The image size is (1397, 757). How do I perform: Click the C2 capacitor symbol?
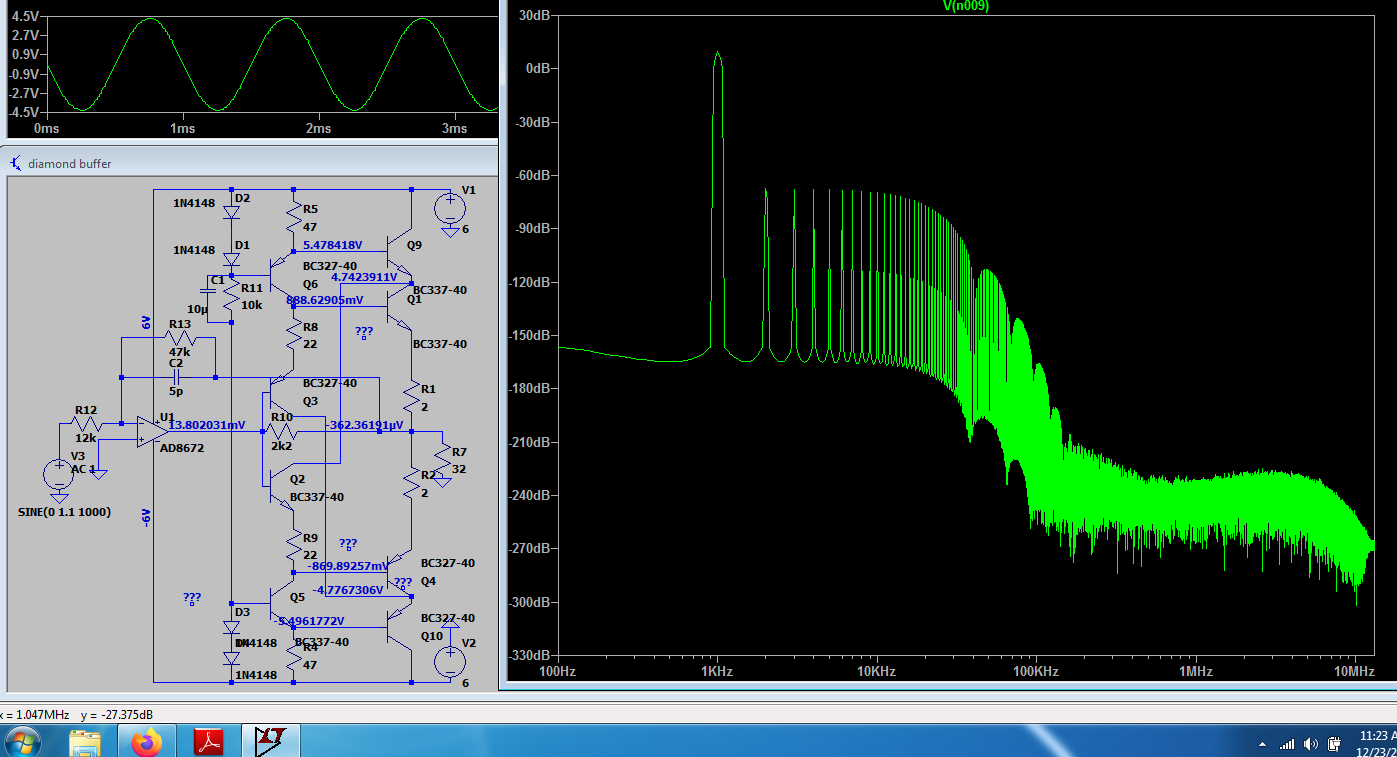pyautogui.click(x=176, y=377)
